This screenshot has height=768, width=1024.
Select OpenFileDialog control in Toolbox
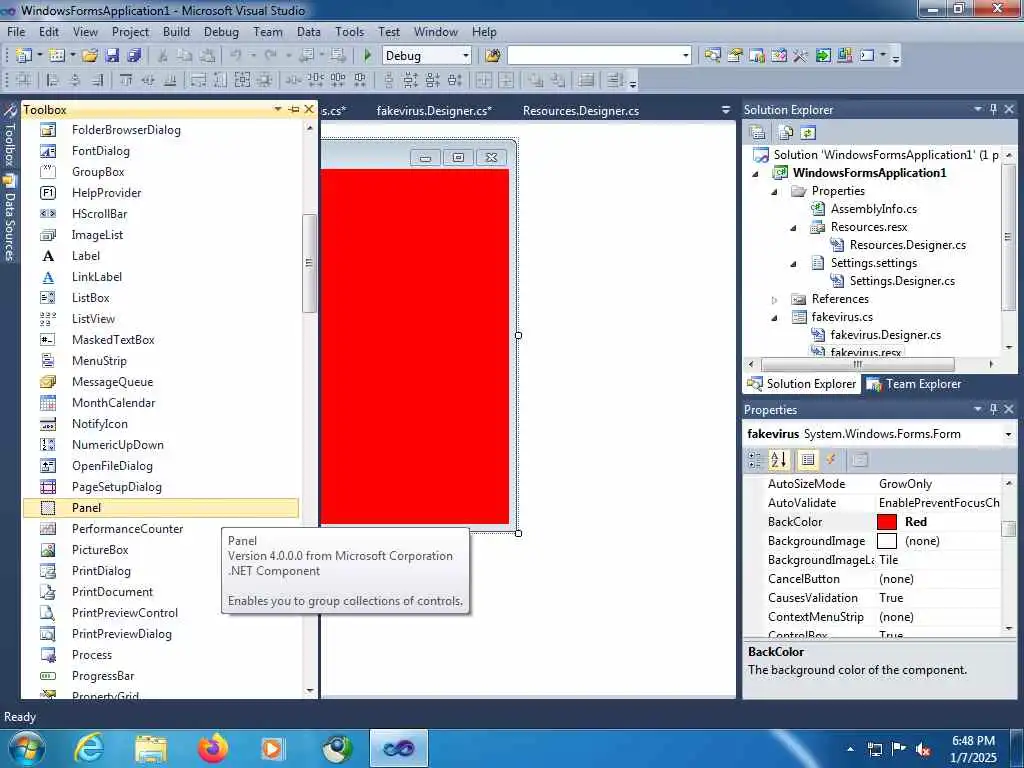(x=160, y=466)
